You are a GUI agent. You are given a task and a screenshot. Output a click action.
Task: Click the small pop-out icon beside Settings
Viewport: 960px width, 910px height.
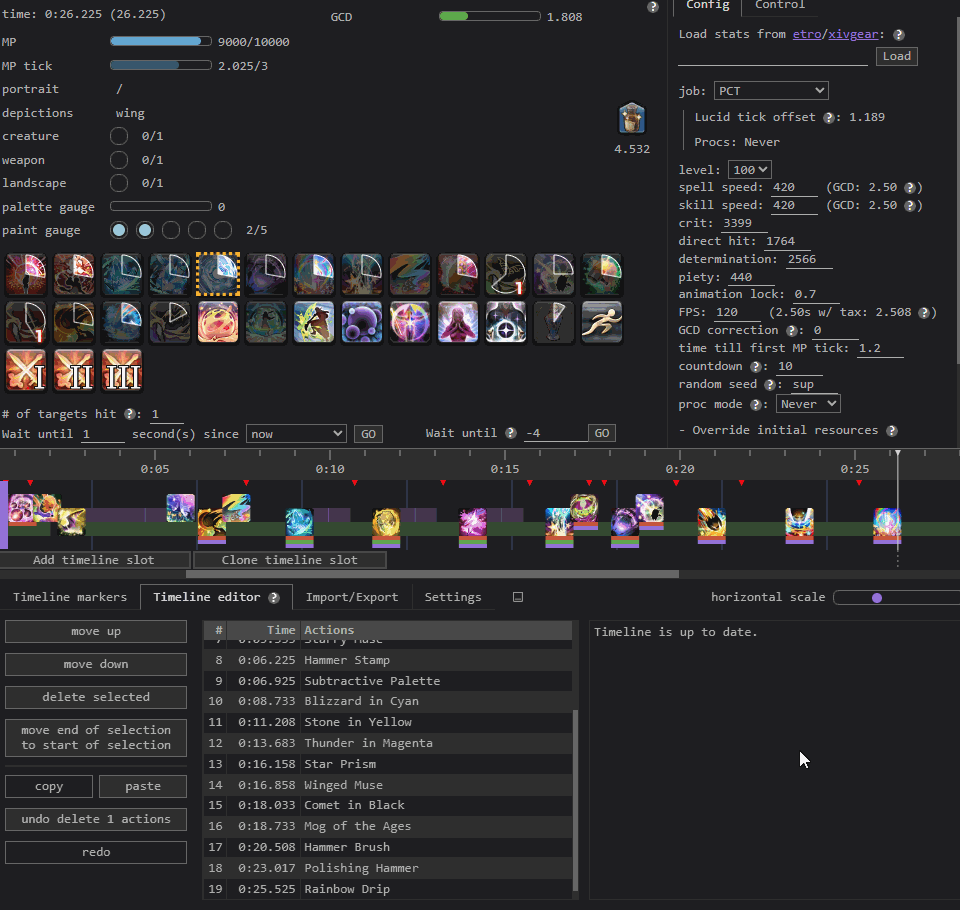point(517,597)
